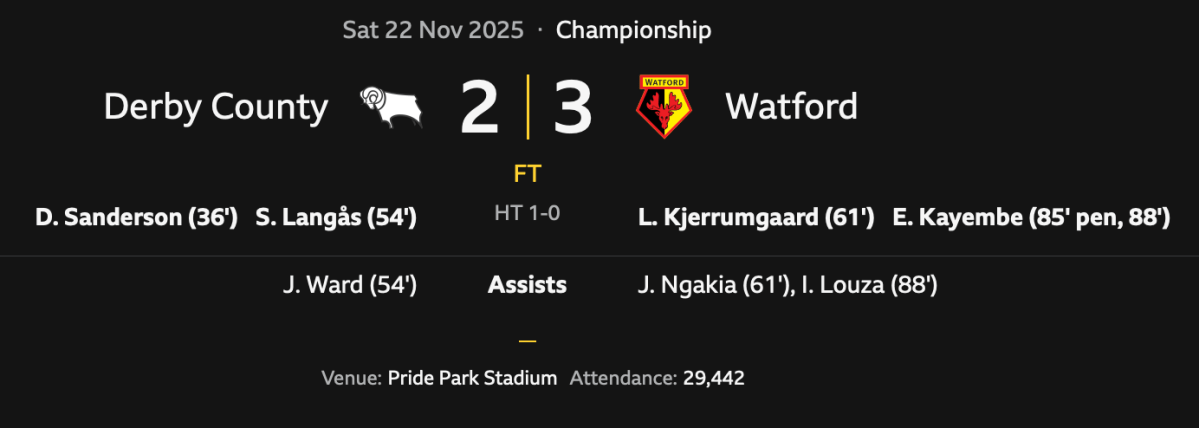Select goalscorer D. Sanderson (36')
1199x428 pixels.
(137, 218)
